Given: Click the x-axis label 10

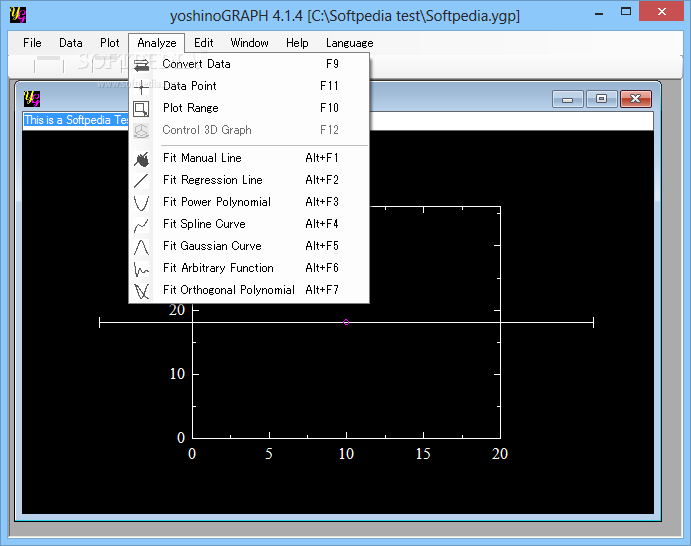Looking at the screenshot, I should [346, 454].
